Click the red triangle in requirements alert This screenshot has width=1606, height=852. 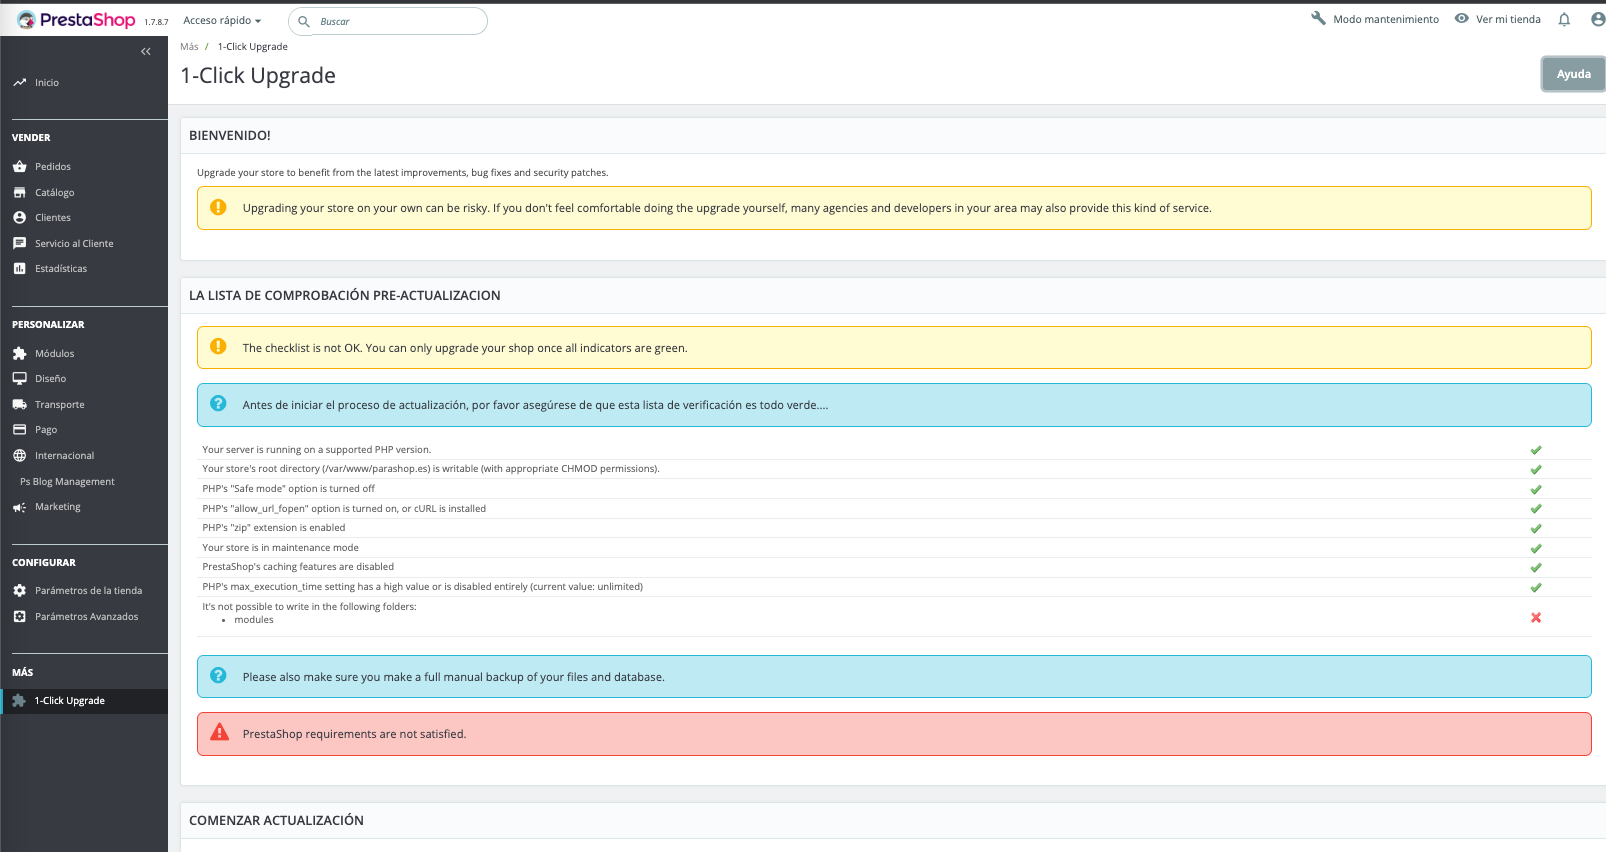pyautogui.click(x=219, y=733)
